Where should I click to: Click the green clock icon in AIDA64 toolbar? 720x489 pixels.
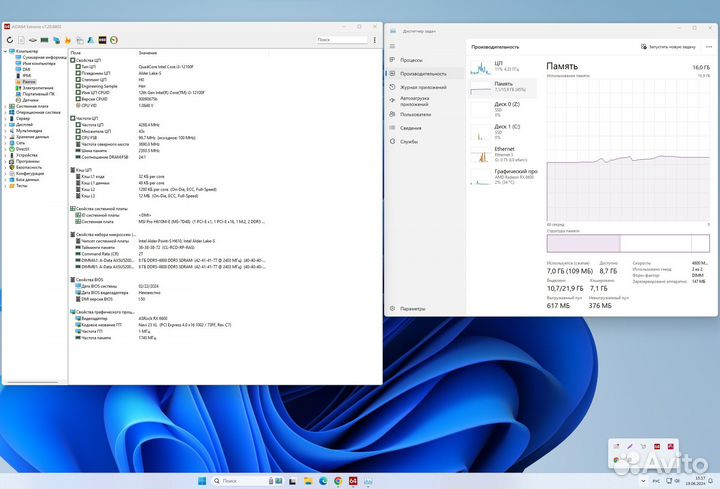[114, 40]
